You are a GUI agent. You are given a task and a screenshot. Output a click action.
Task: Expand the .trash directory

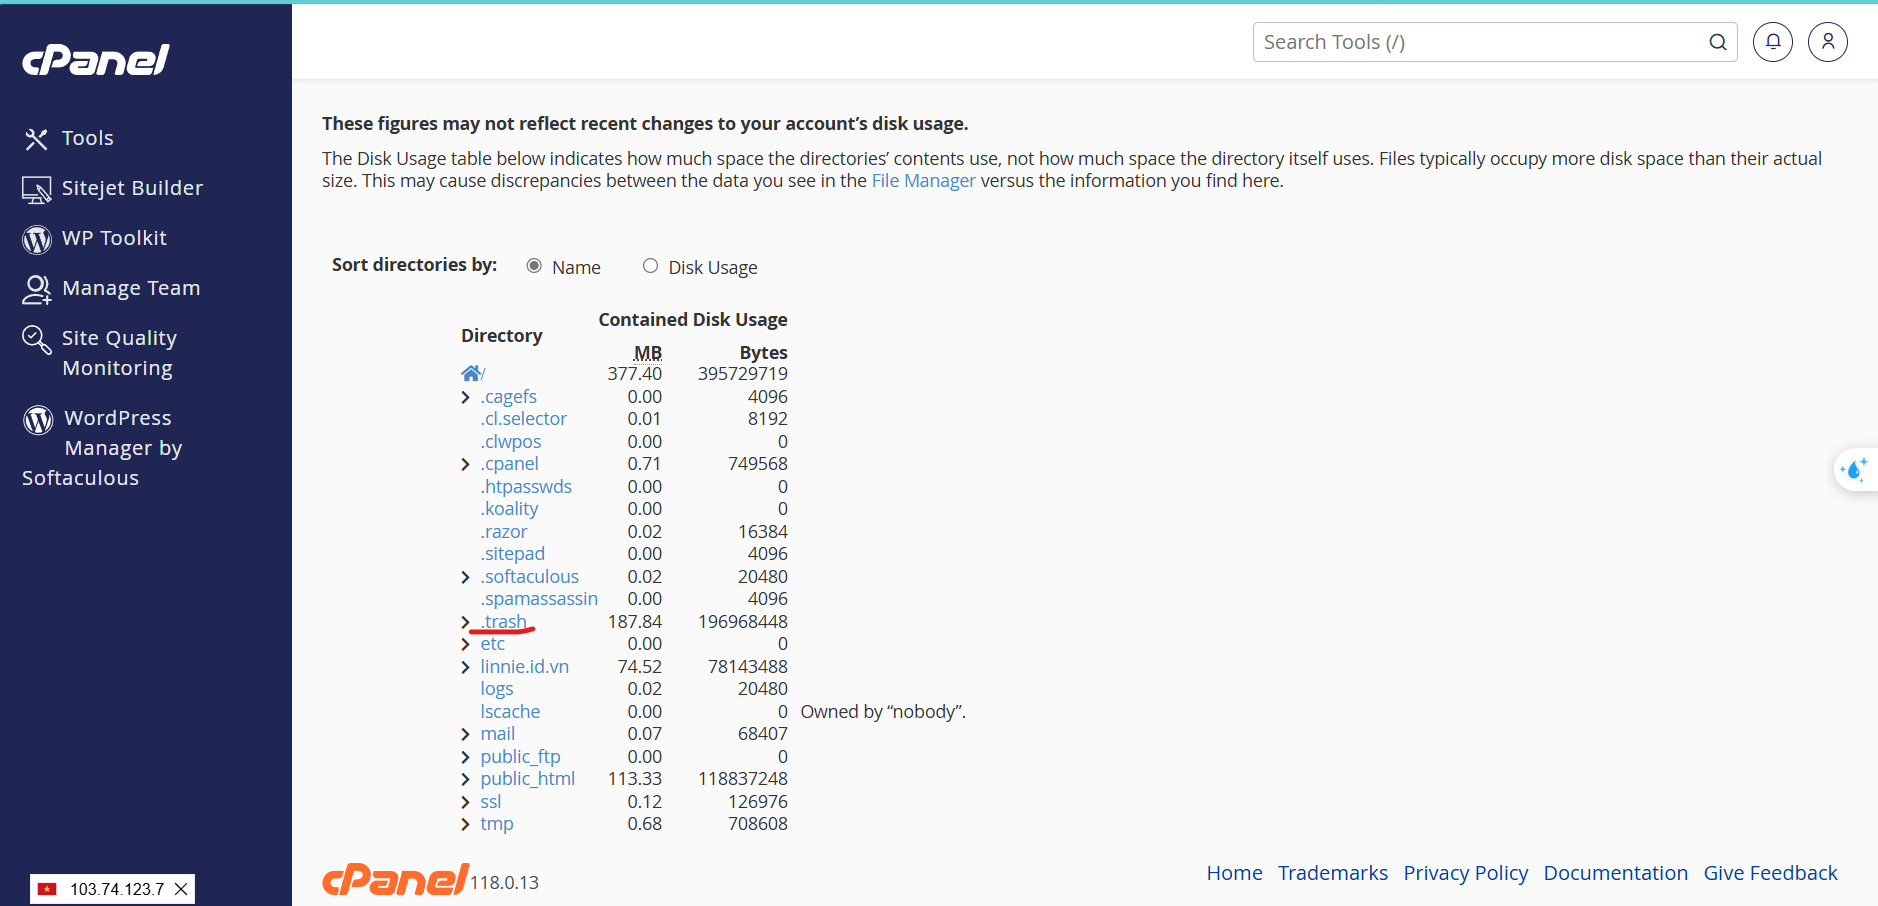[x=465, y=623]
